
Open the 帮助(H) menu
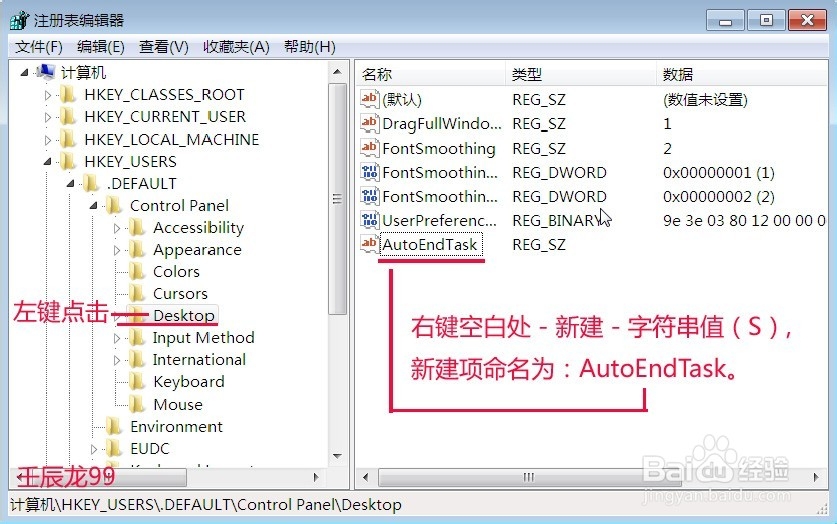[310, 47]
